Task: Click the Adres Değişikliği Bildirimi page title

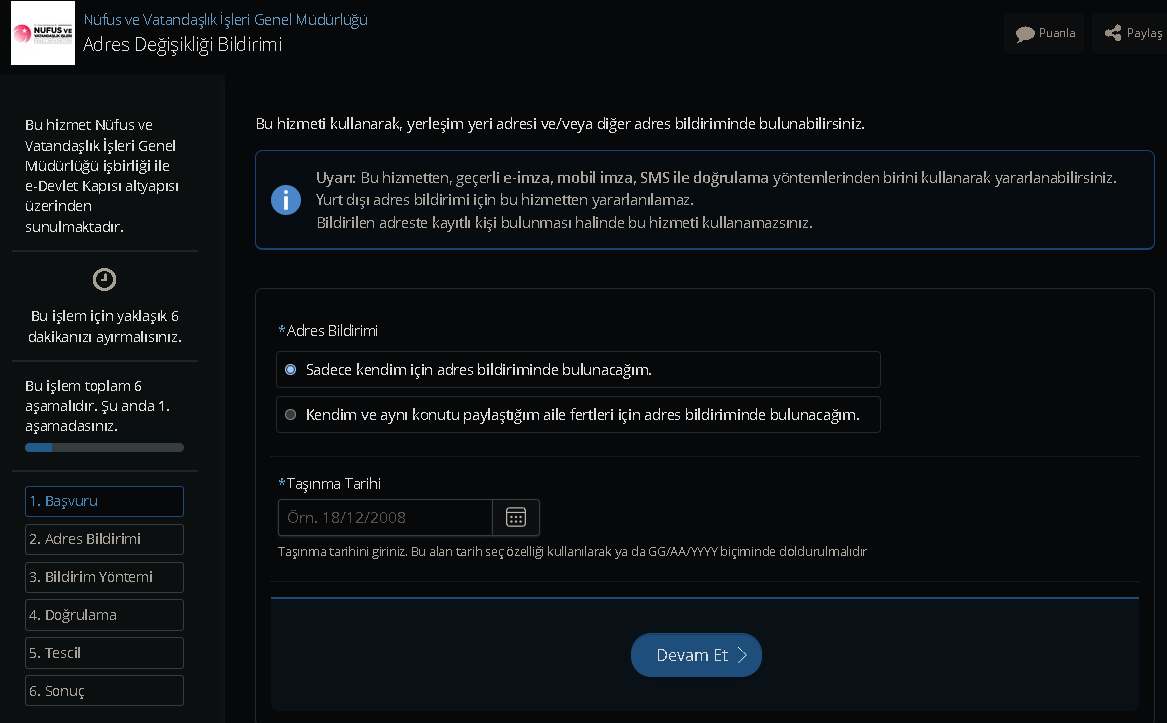Action: [182, 45]
